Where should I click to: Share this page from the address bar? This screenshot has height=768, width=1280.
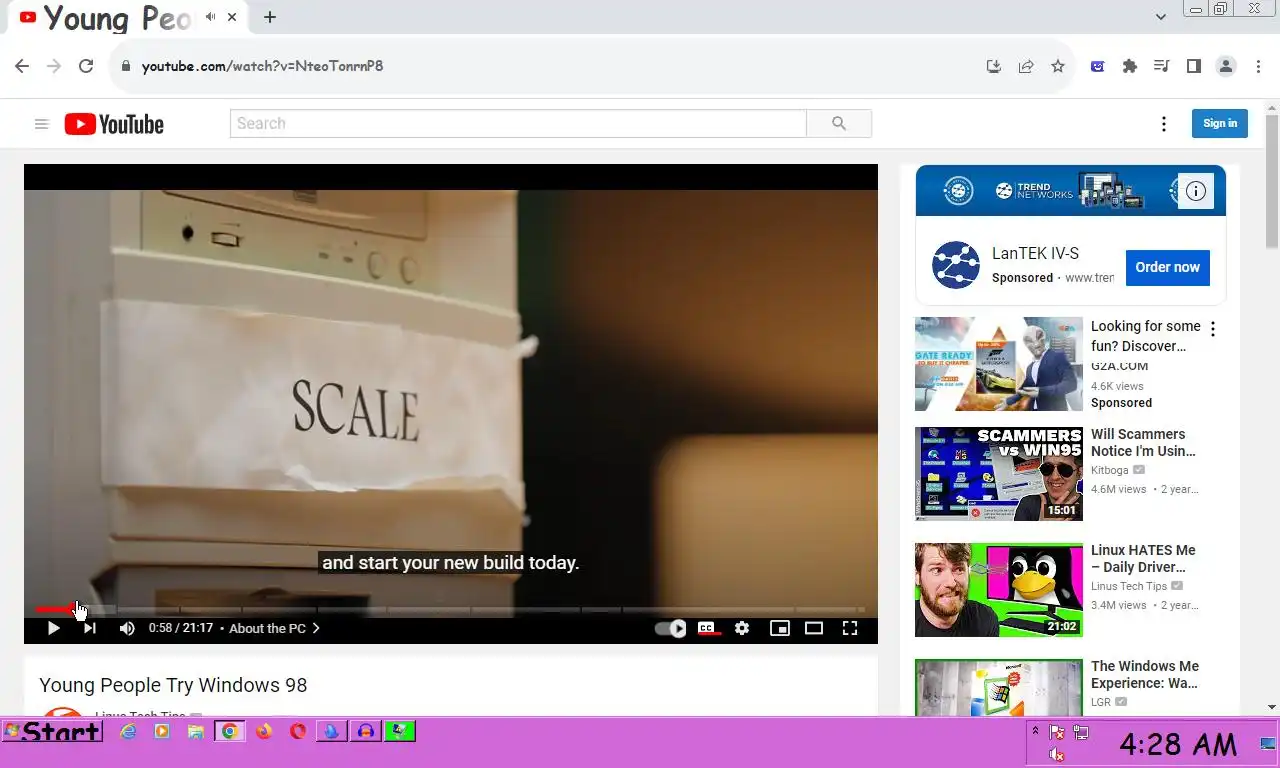1026,66
